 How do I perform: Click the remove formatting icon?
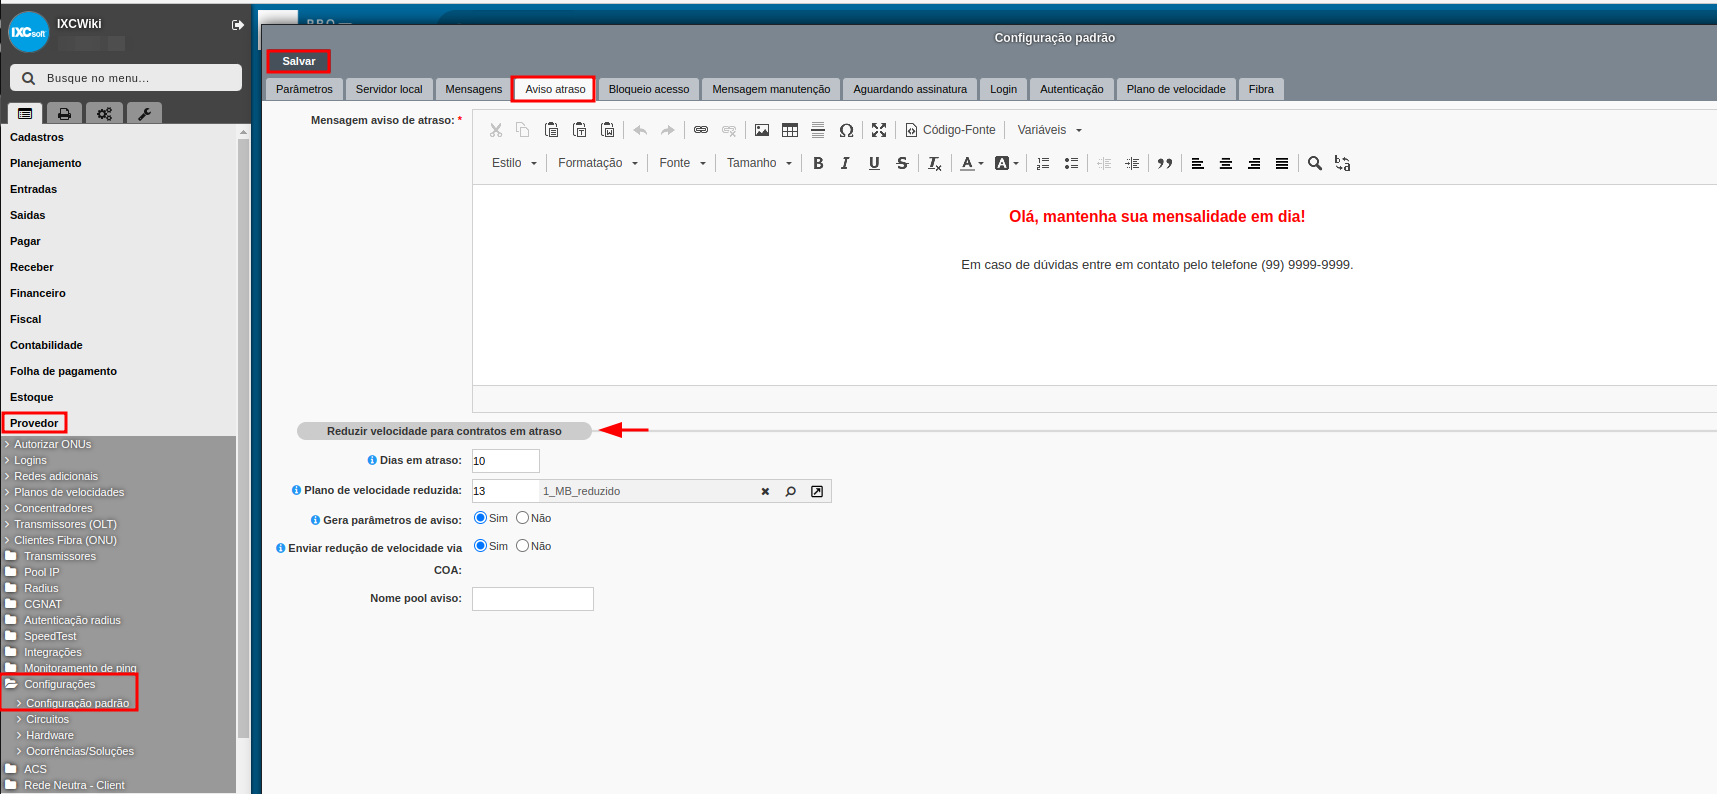(934, 163)
